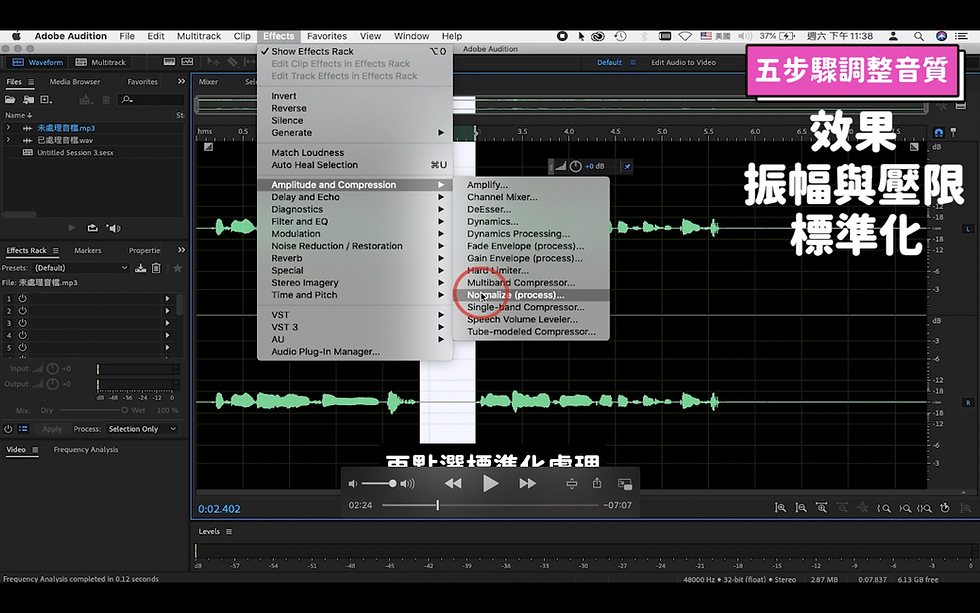Screen dimensions: 980x613
Task: Click the Files panel search field
Action: (152, 99)
